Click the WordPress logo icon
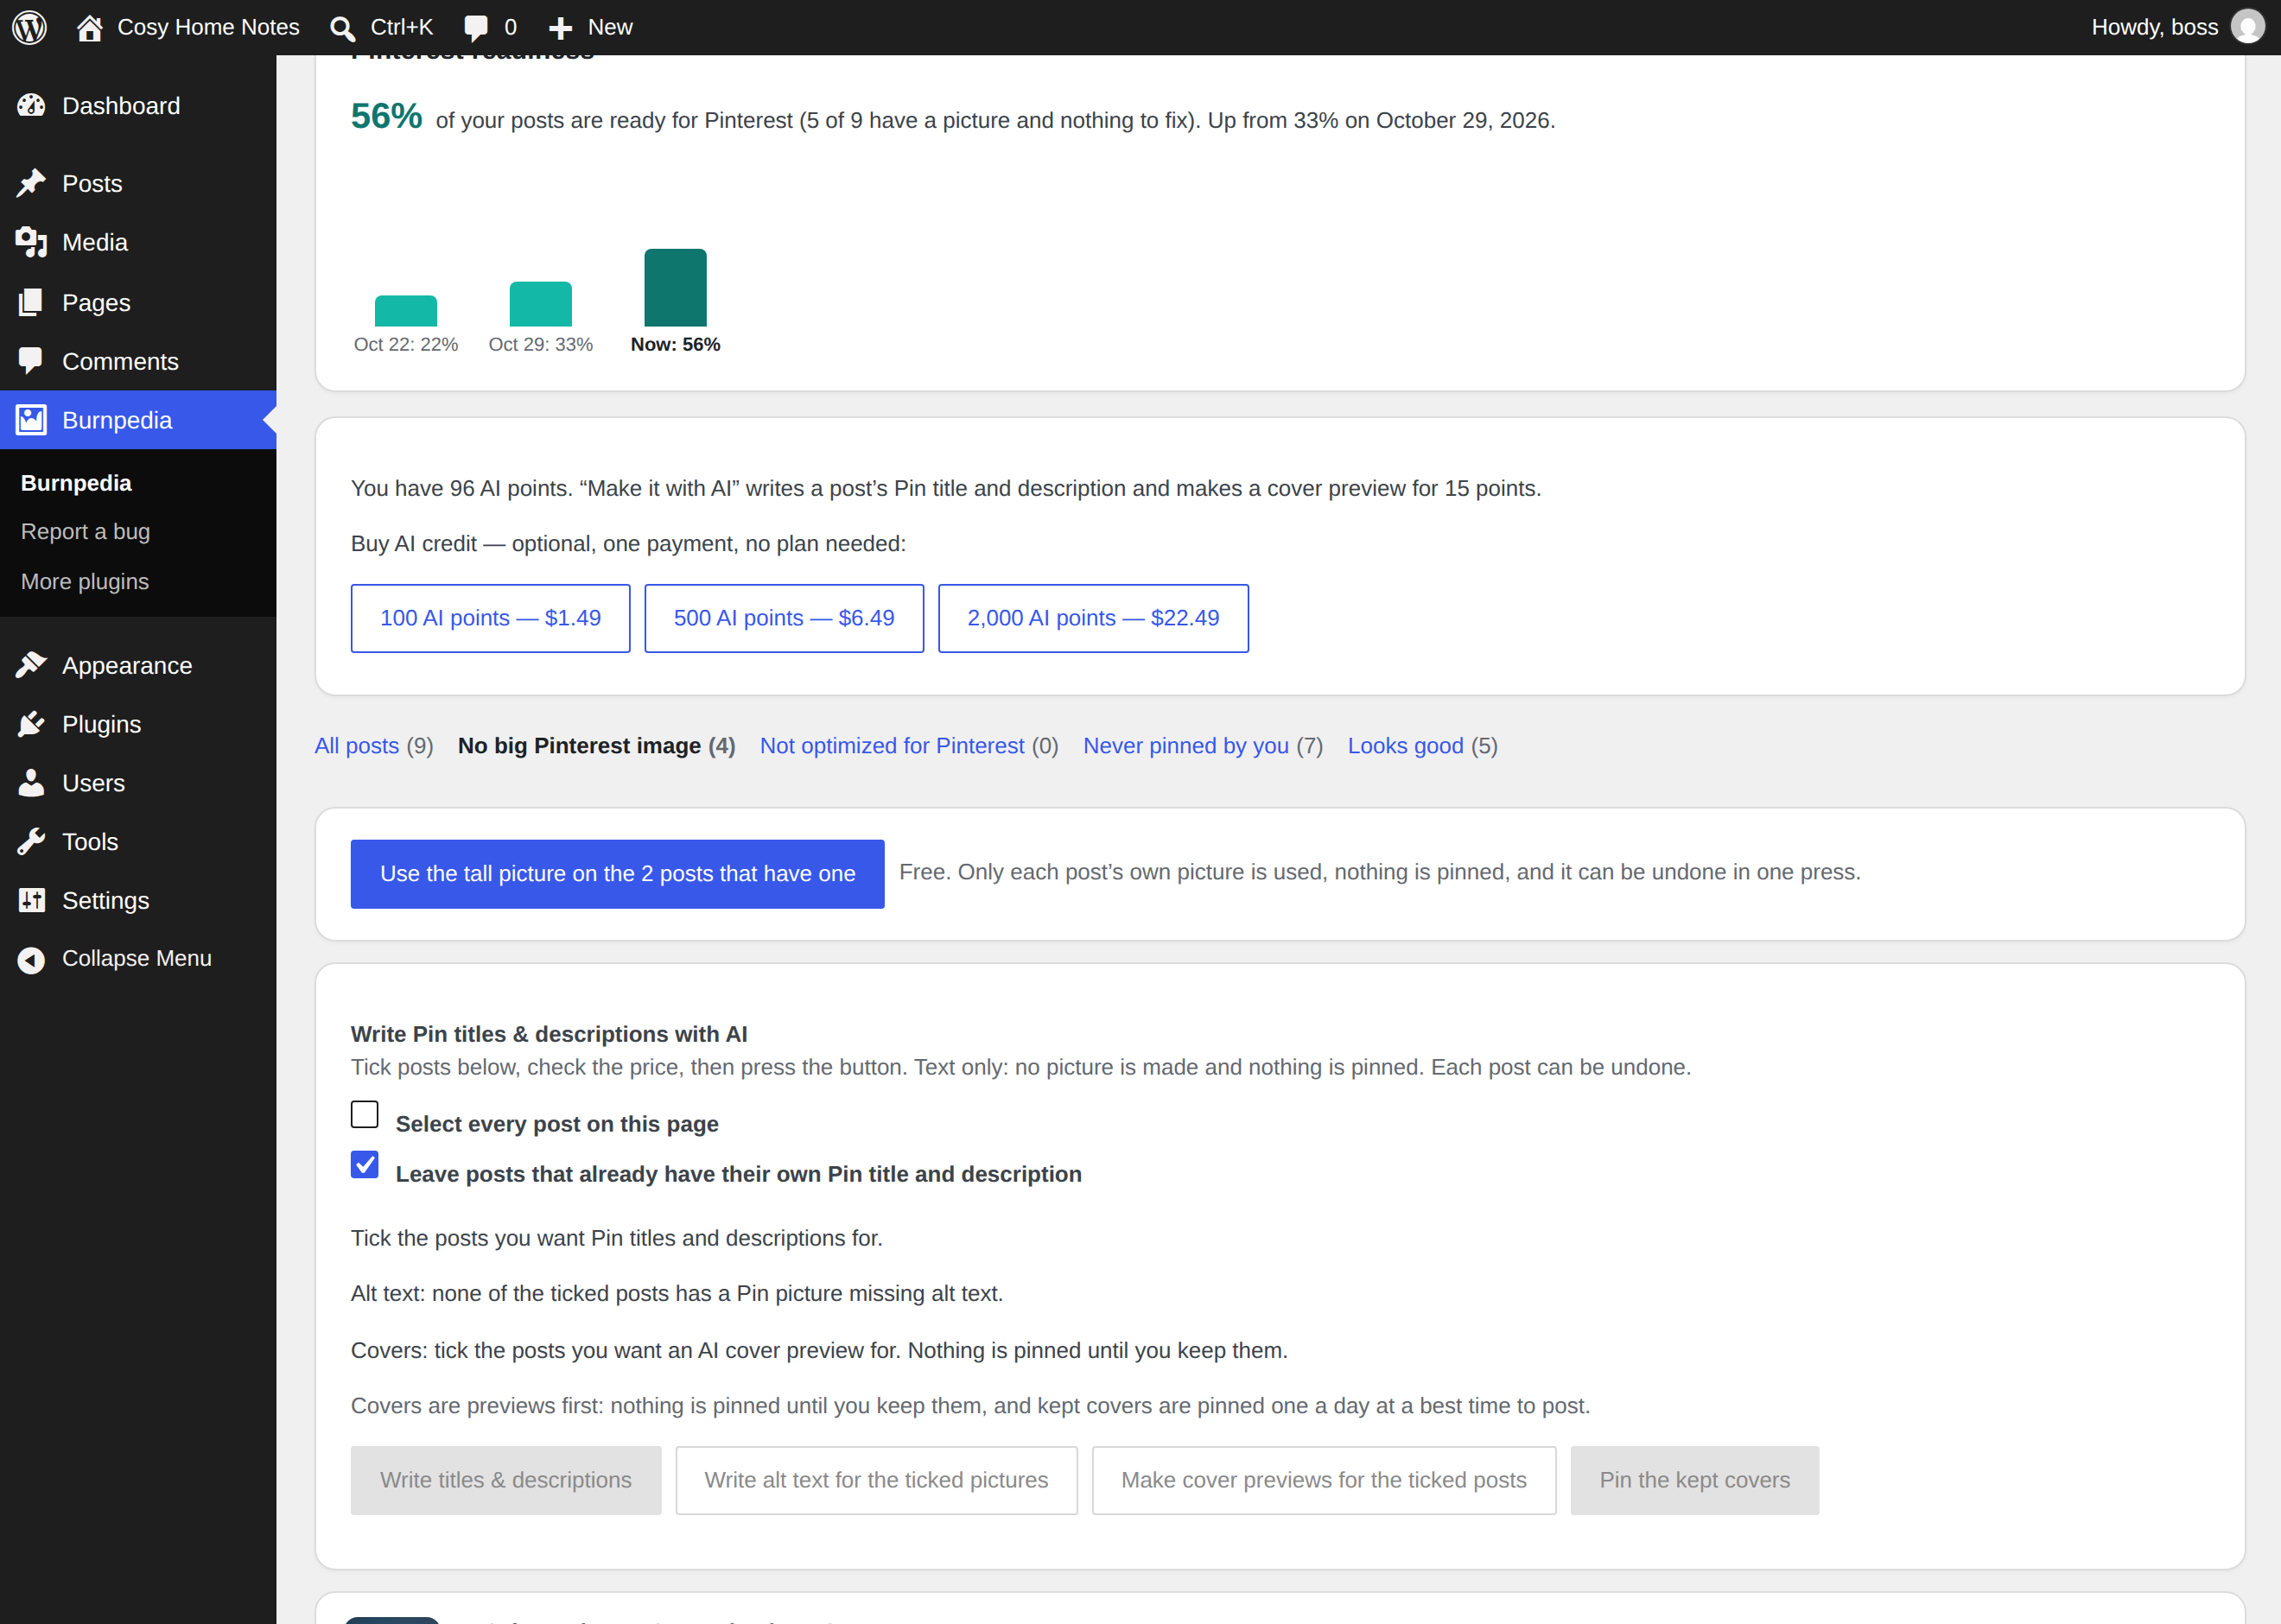Screen dimensions: 2281x1624 30,27
